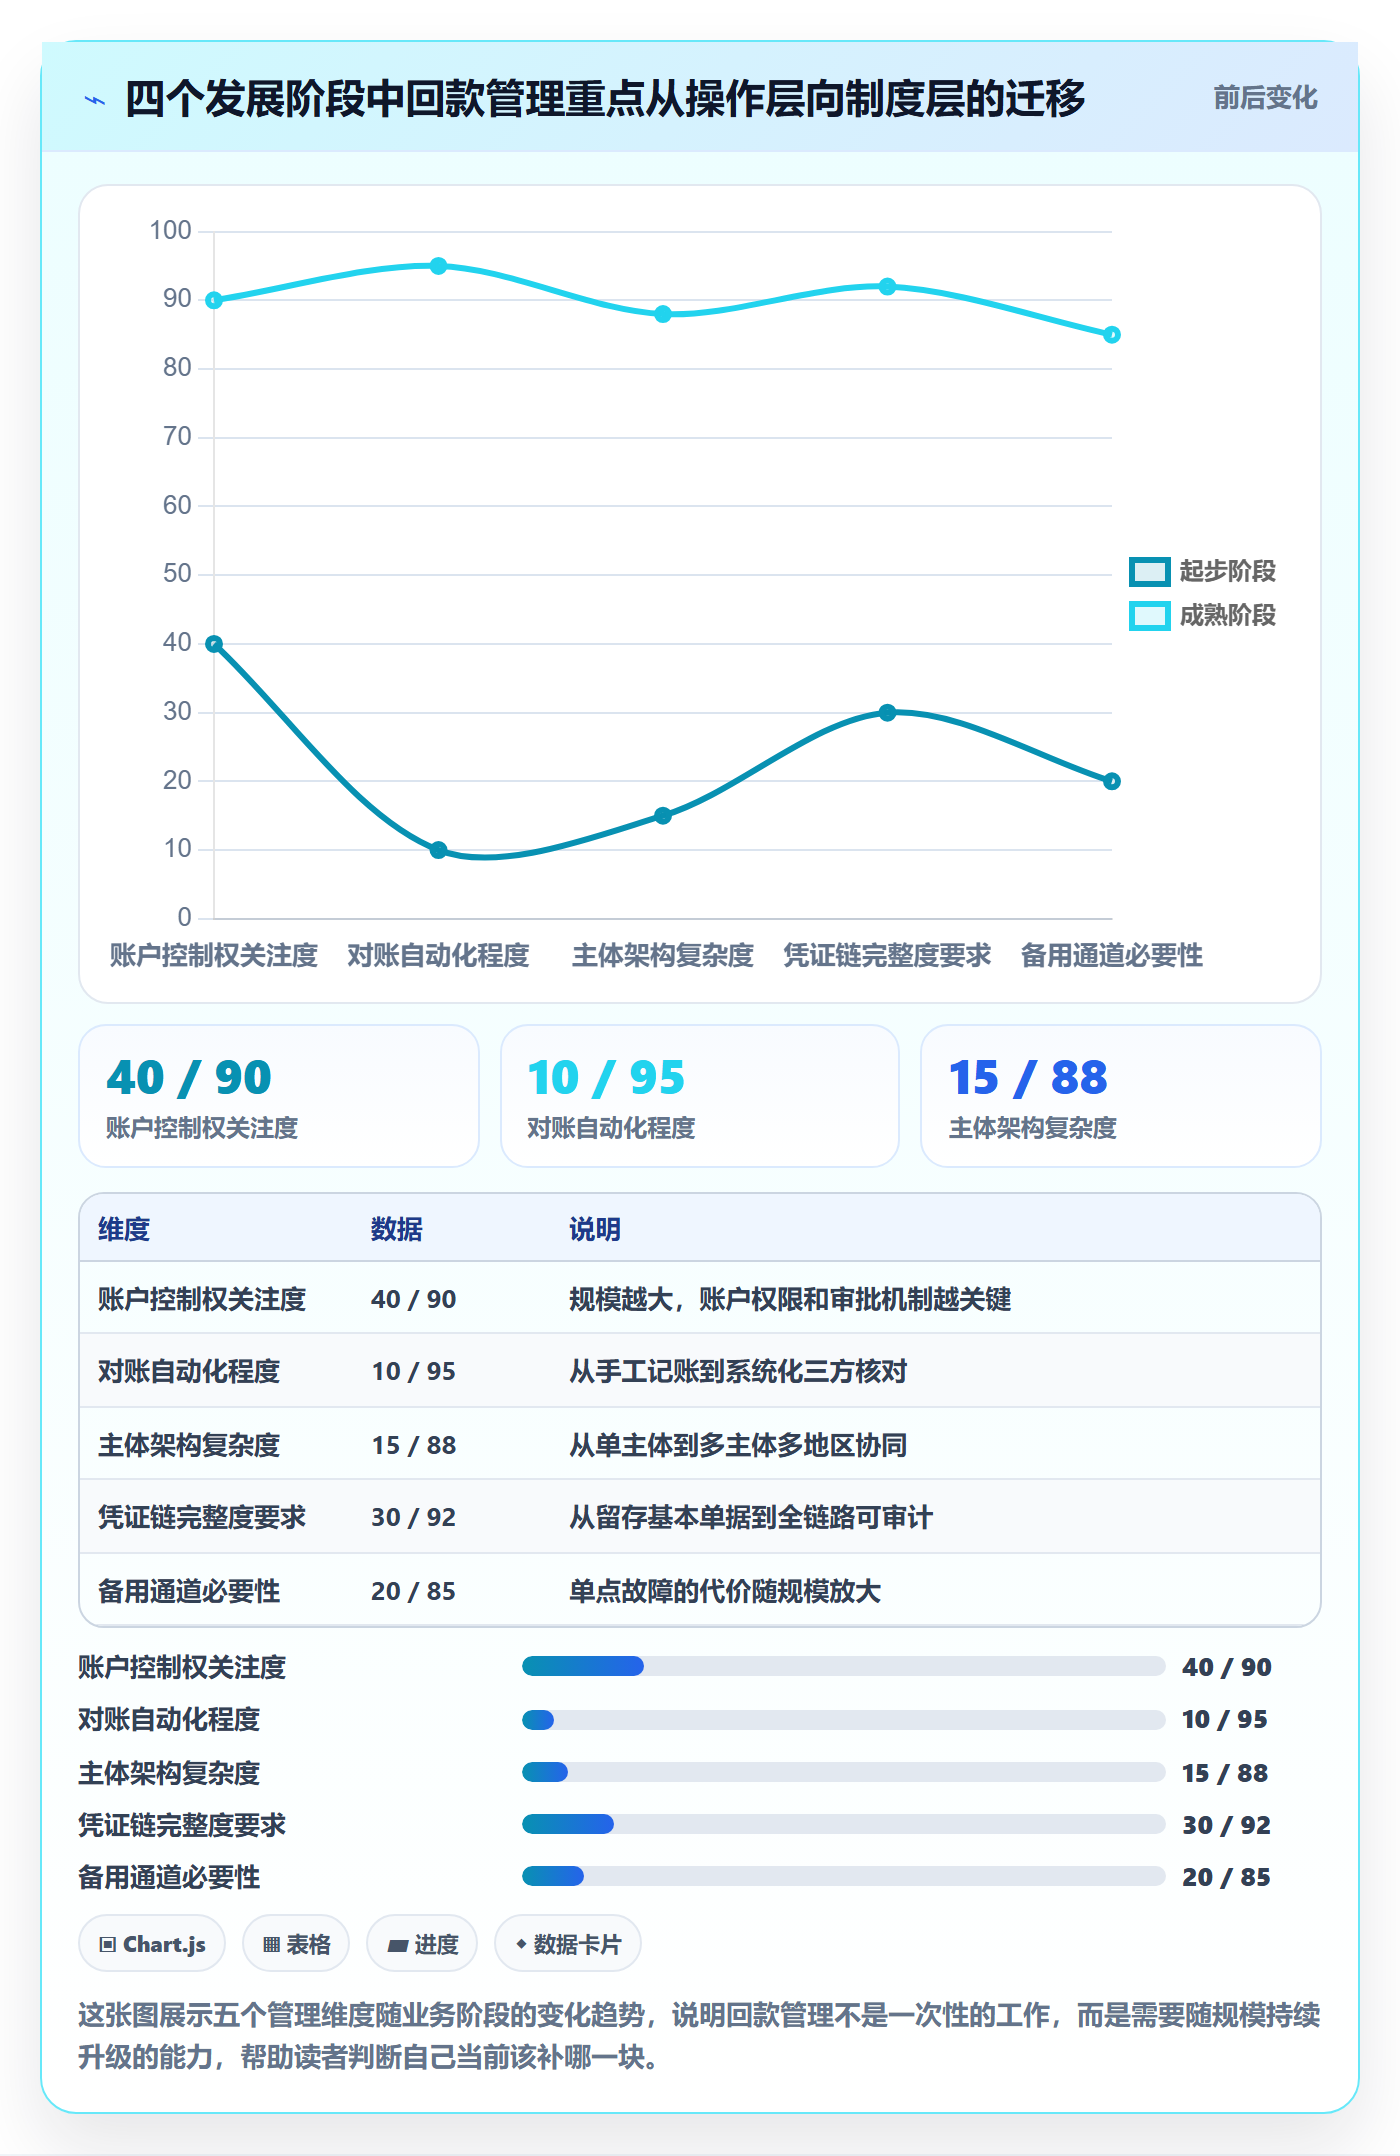This screenshot has width=1400, height=2156.
Task: Open the 10 / 95 data card
Action: pos(700,1096)
